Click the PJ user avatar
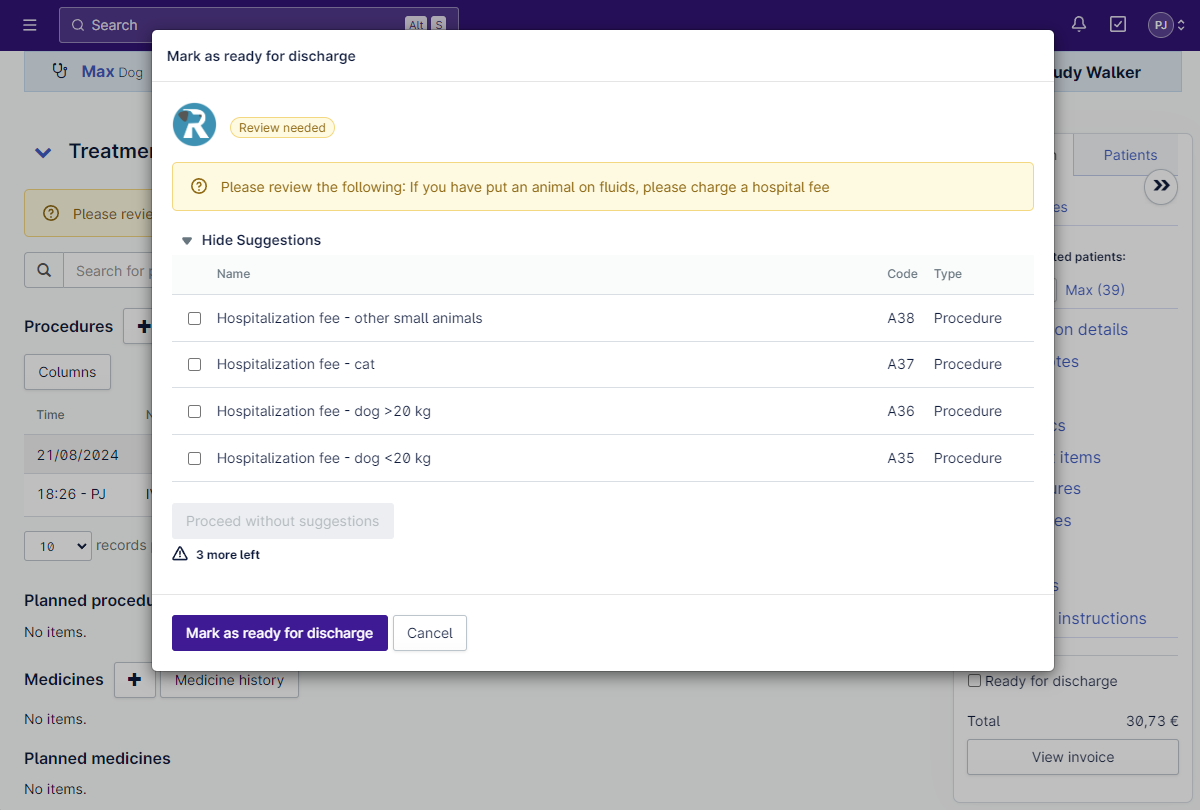The height and width of the screenshot is (810, 1200). (x=1160, y=25)
